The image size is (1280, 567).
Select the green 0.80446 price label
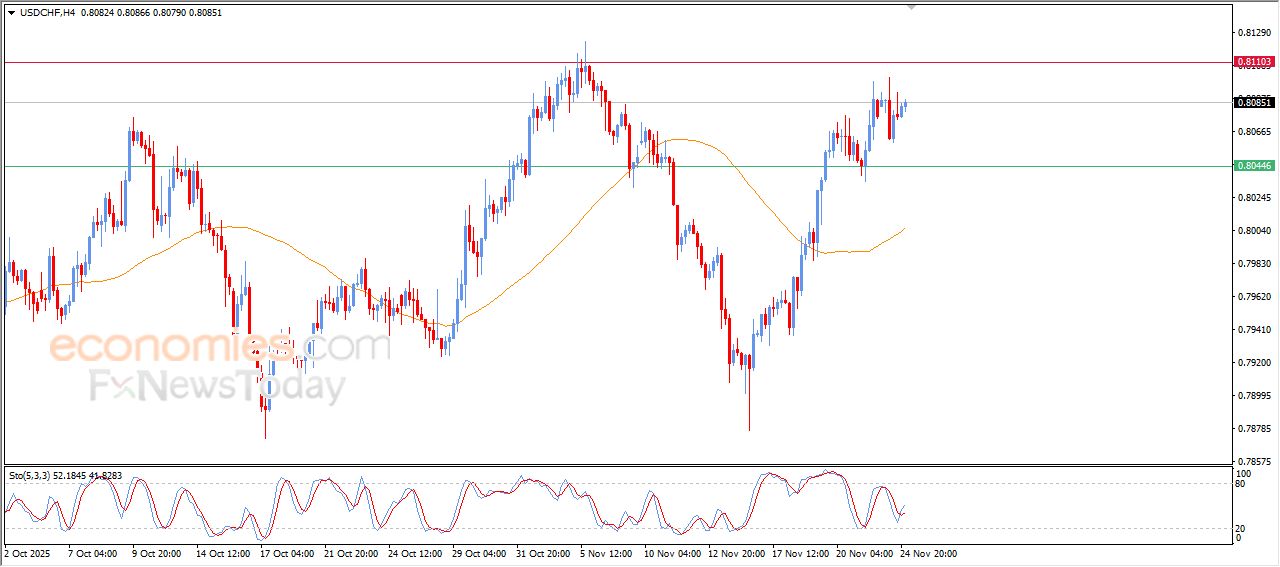[1254, 166]
